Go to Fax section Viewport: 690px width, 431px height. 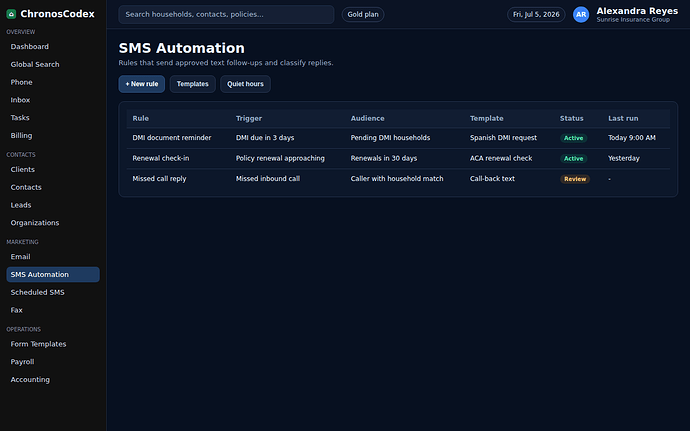53,310
